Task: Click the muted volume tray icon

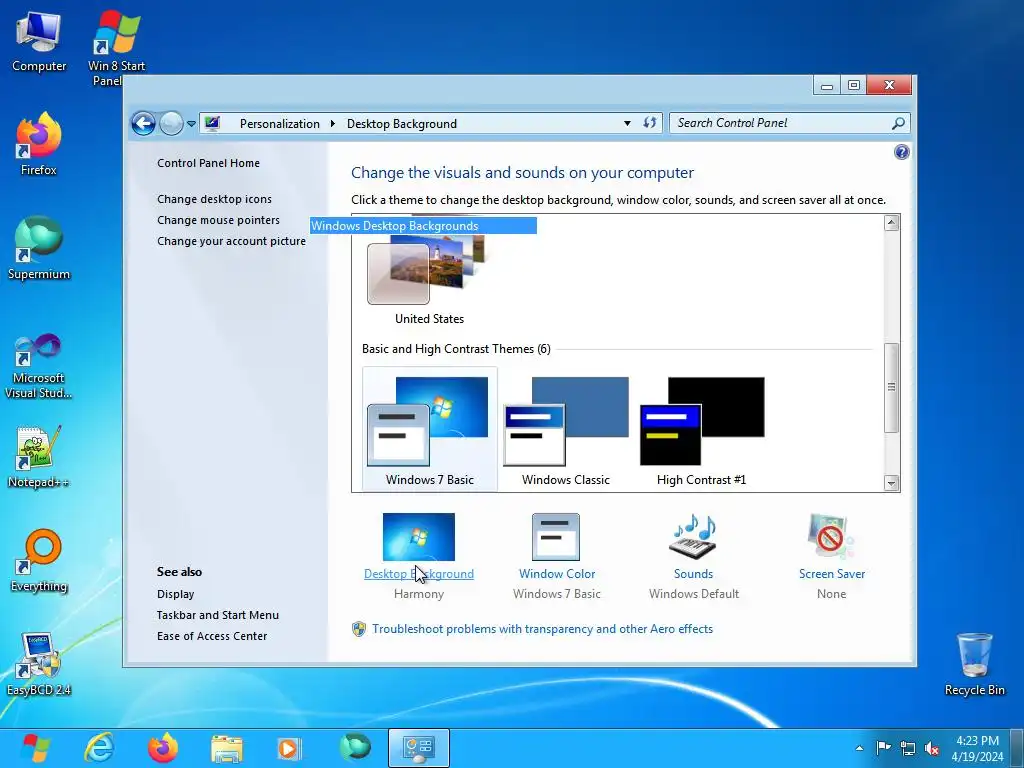Action: click(932, 748)
